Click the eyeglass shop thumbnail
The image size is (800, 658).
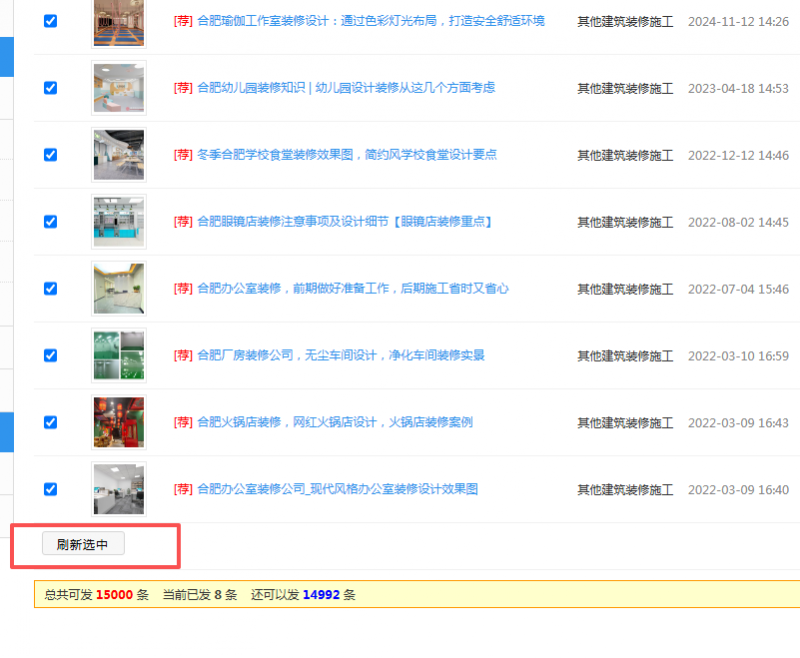click(119, 221)
